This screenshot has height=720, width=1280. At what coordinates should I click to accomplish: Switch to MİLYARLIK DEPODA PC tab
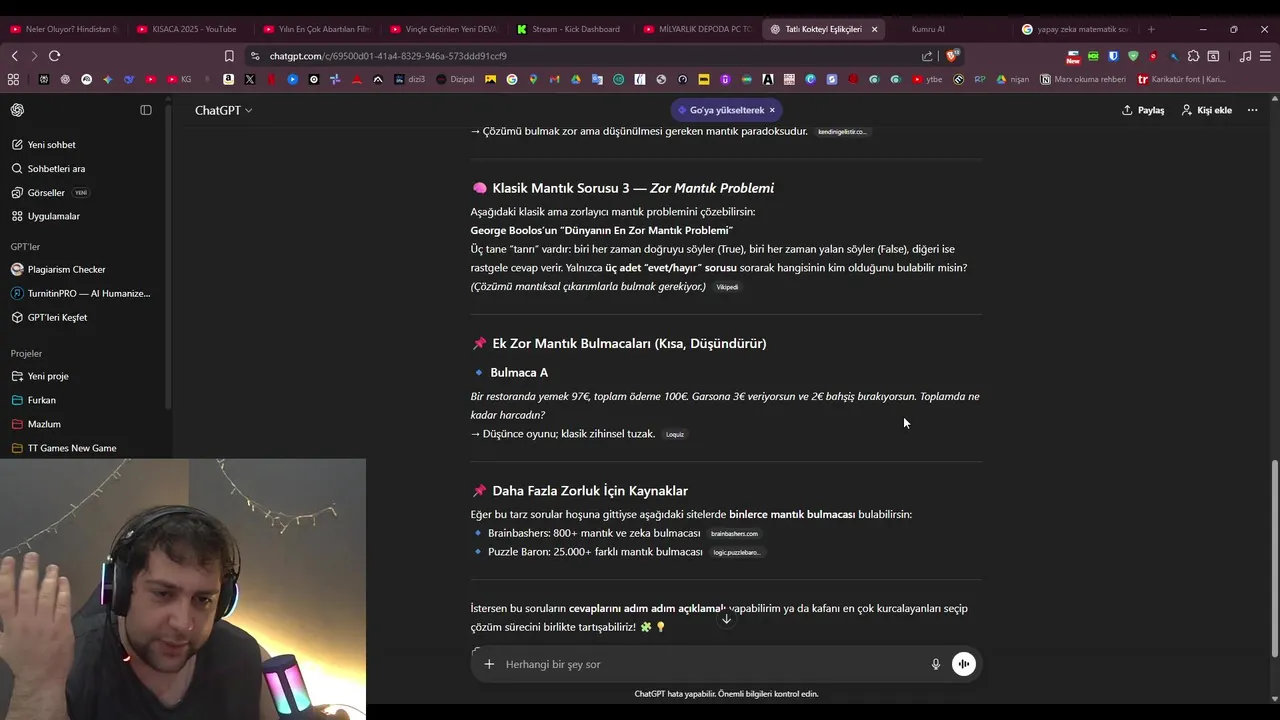[697, 29]
